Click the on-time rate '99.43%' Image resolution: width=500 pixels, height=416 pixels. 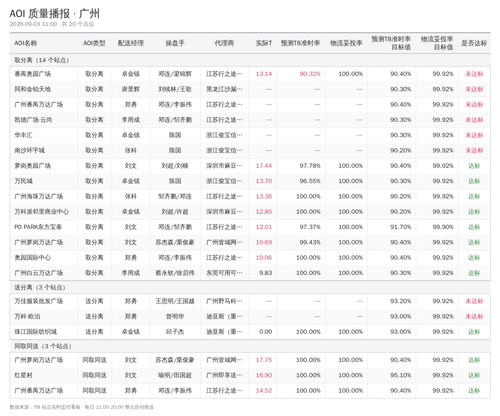(x=310, y=243)
